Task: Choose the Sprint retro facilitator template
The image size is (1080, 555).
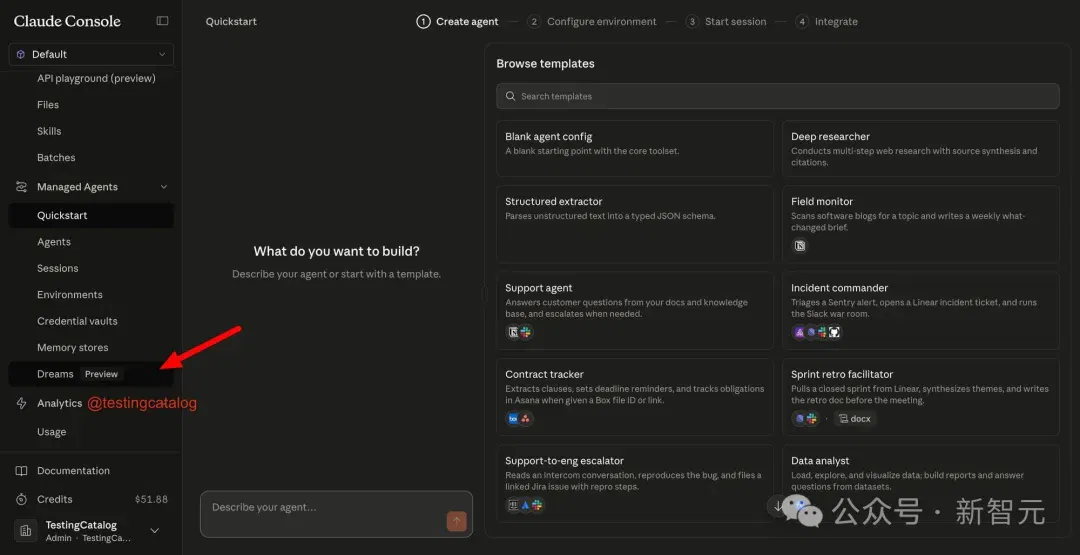Action: click(920, 397)
